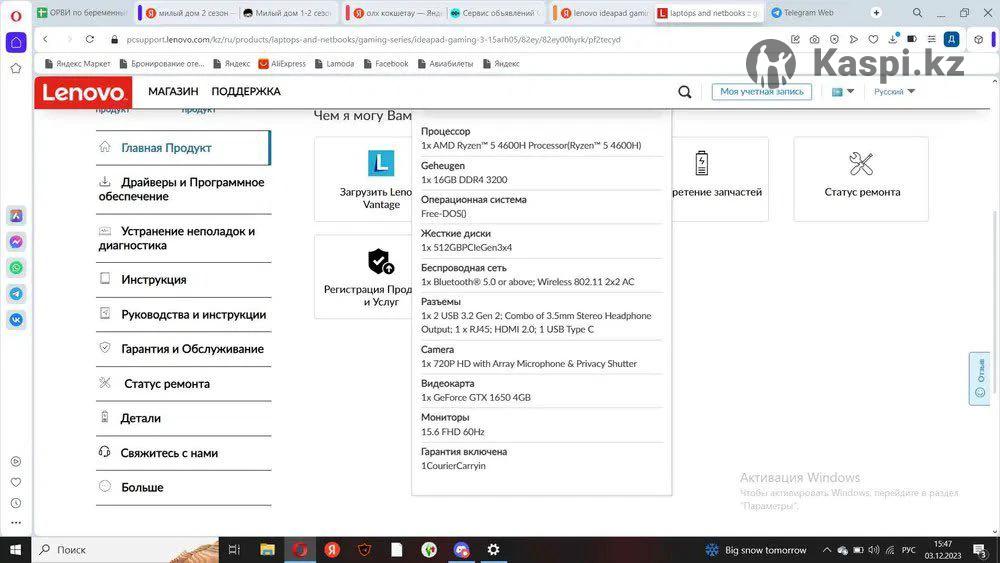This screenshot has height=563, width=1000.
Task: Go back with browser back arrow
Action: (46, 40)
